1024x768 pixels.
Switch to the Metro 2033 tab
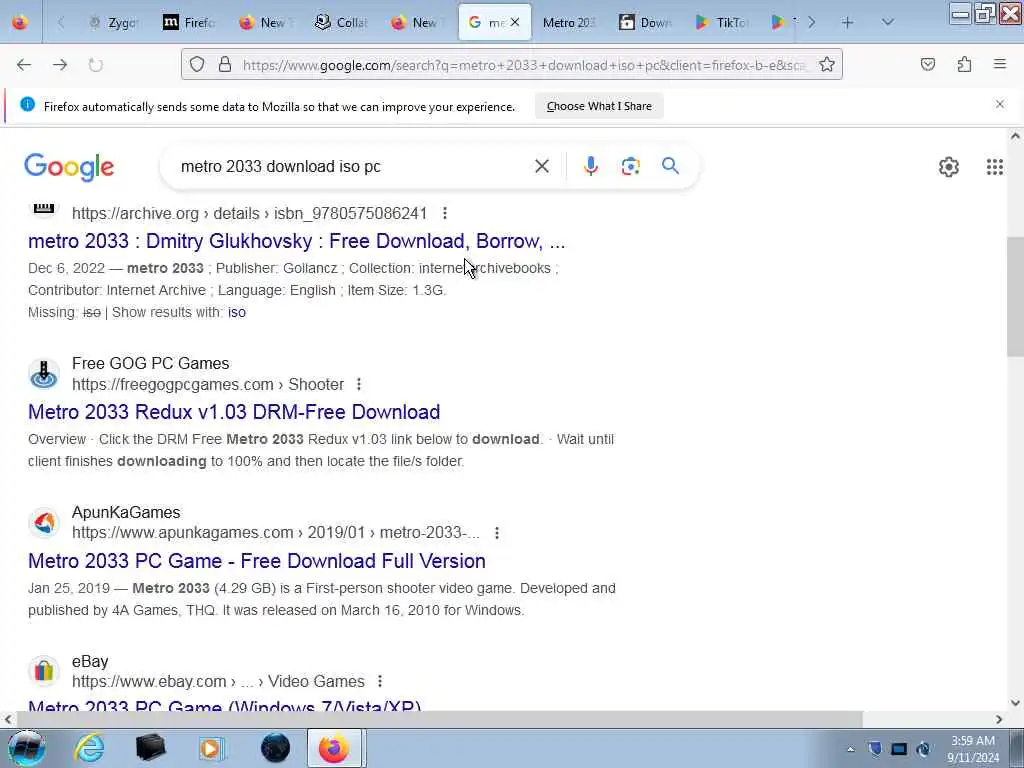(569, 23)
